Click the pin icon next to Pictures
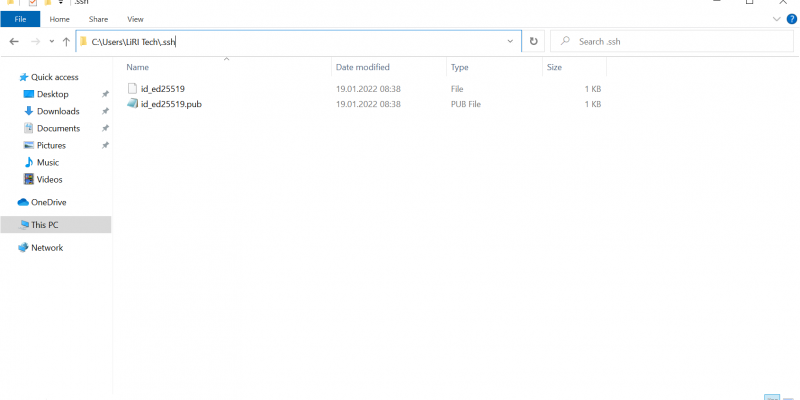The width and height of the screenshot is (800, 400). click(105, 145)
